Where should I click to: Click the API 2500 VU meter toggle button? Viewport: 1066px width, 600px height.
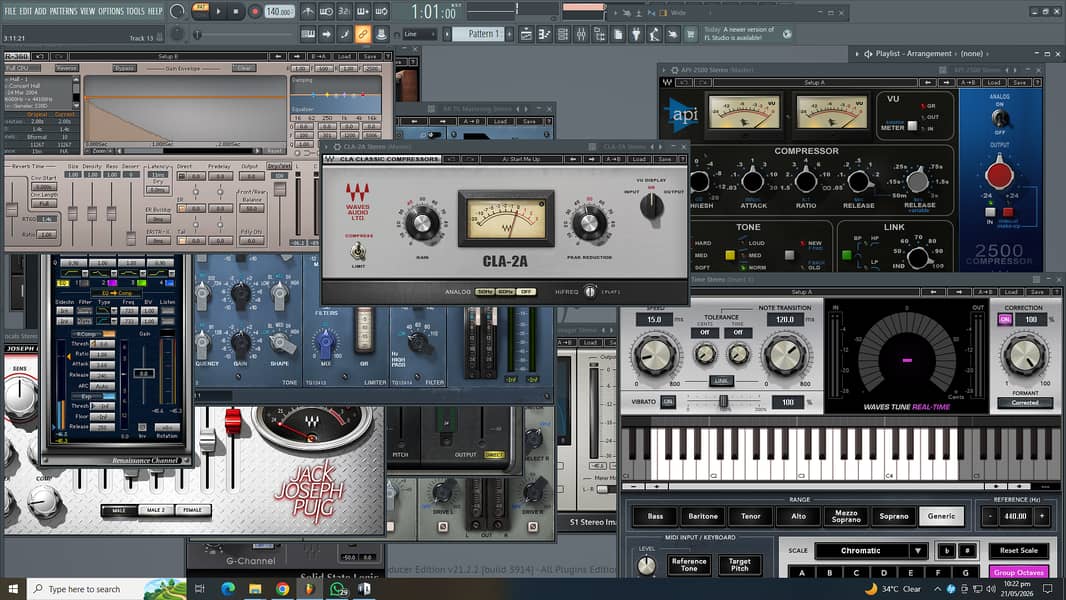(x=912, y=126)
